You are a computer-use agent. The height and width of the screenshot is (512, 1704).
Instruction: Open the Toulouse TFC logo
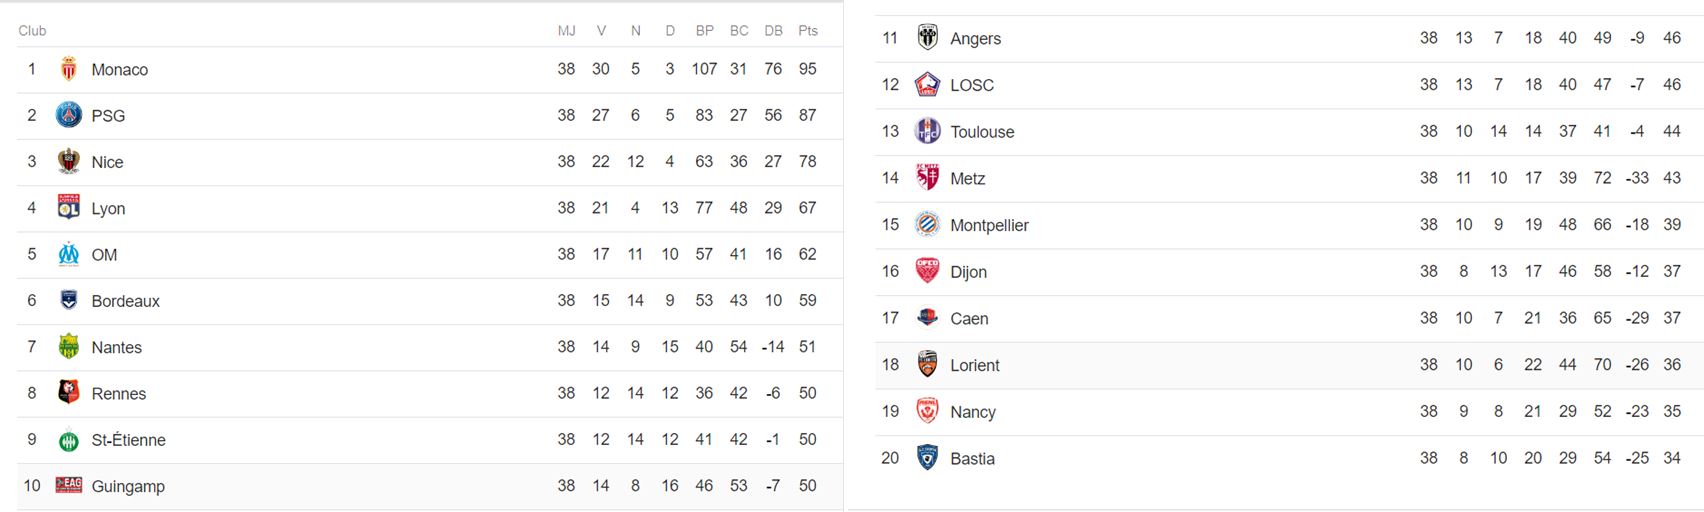[927, 131]
